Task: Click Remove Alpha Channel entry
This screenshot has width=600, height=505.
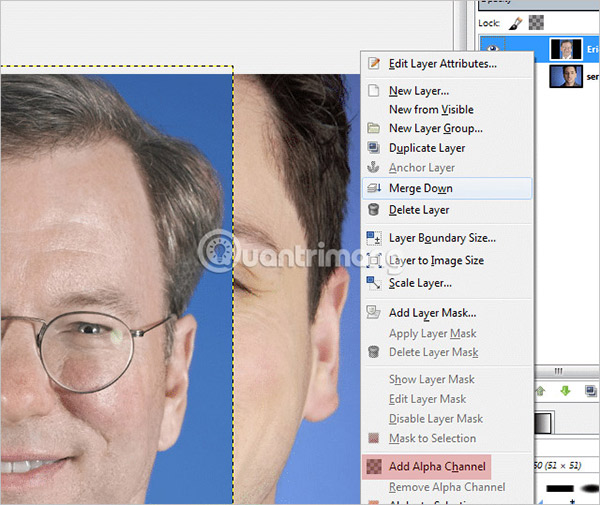Action: coord(447,487)
